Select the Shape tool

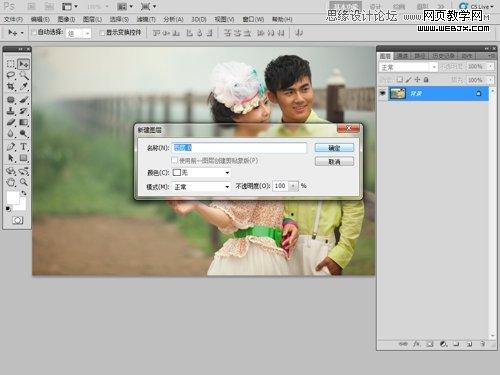(x=23, y=158)
